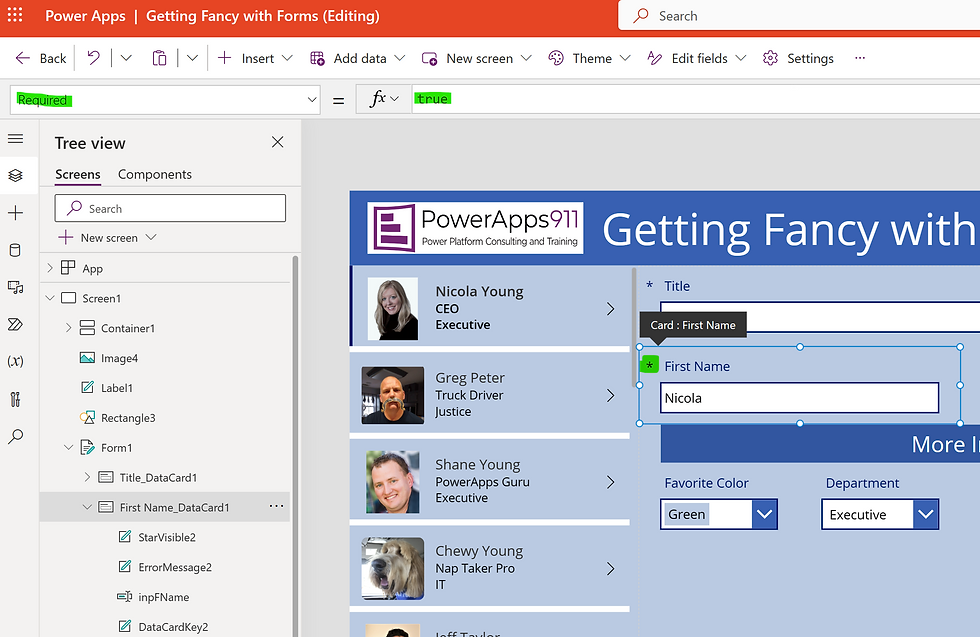980x637 pixels.
Task: Click Greg Peter's profile photo
Action: [x=392, y=396]
